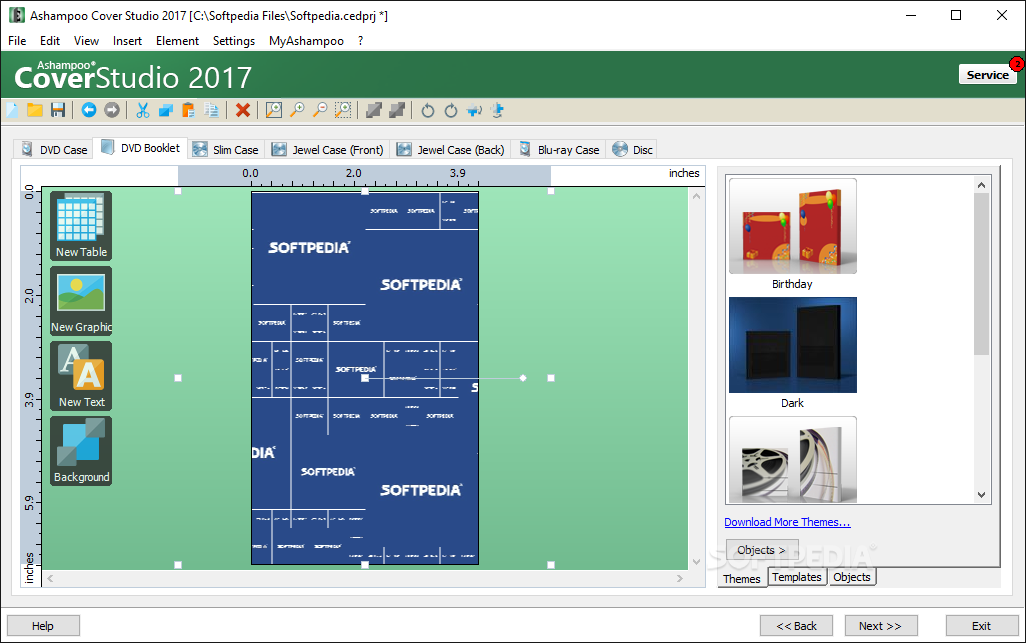This screenshot has width=1026, height=643.
Task: Cut selection with the scissors icon
Action: point(143,110)
